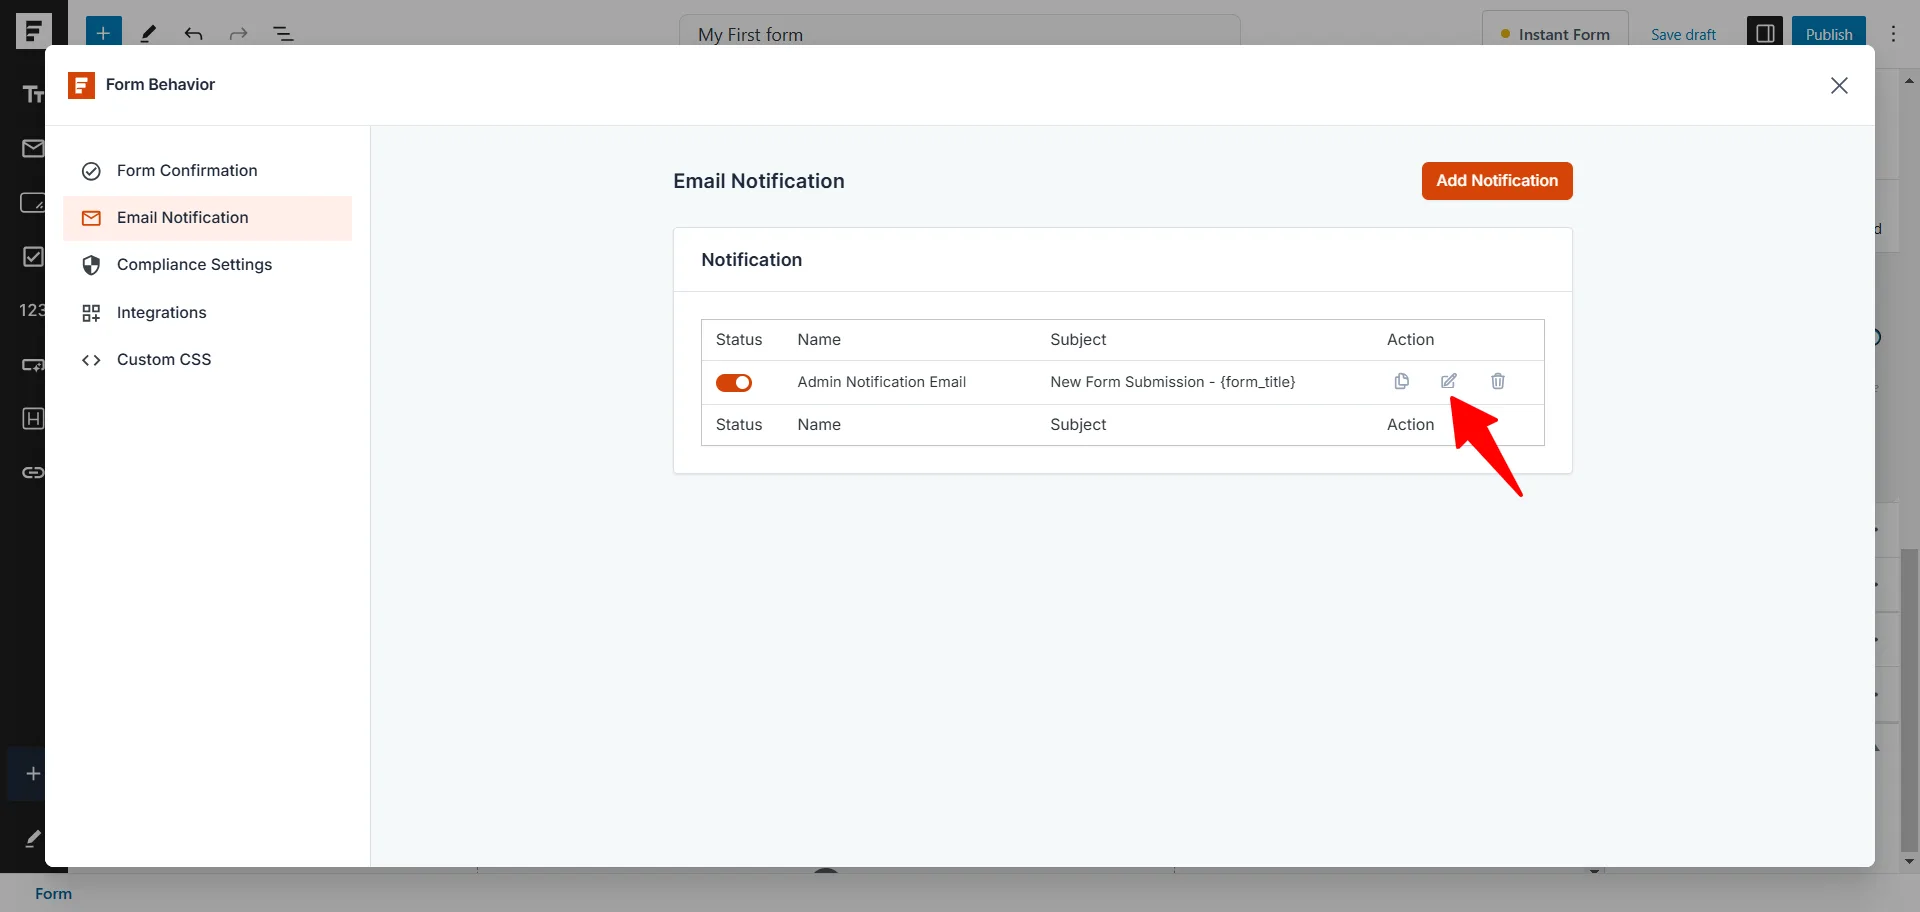Select the number field 123 icon in sidebar
The height and width of the screenshot is (912, 1920).
point(30,310)
